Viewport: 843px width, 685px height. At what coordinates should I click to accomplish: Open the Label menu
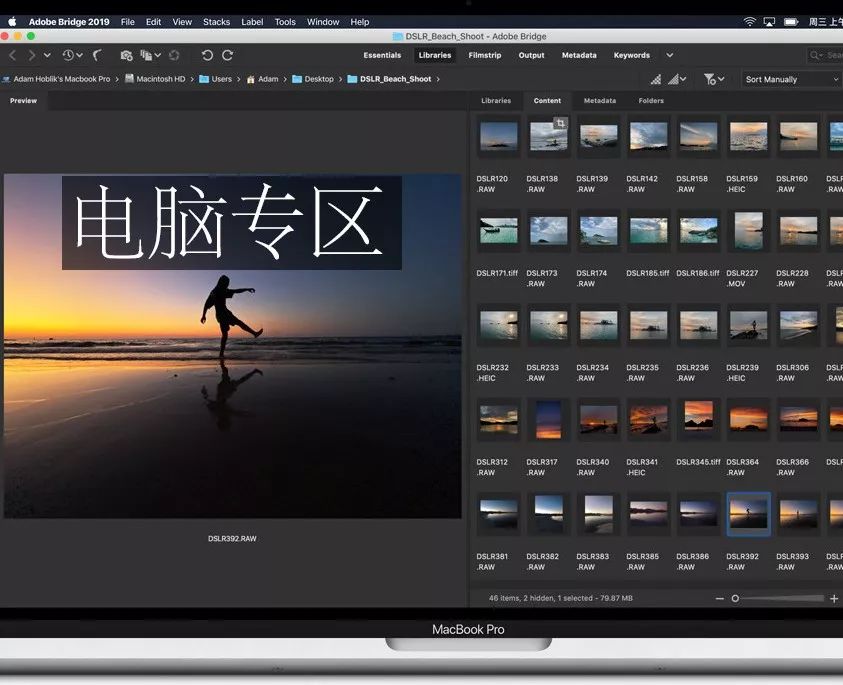pos(252,22)
